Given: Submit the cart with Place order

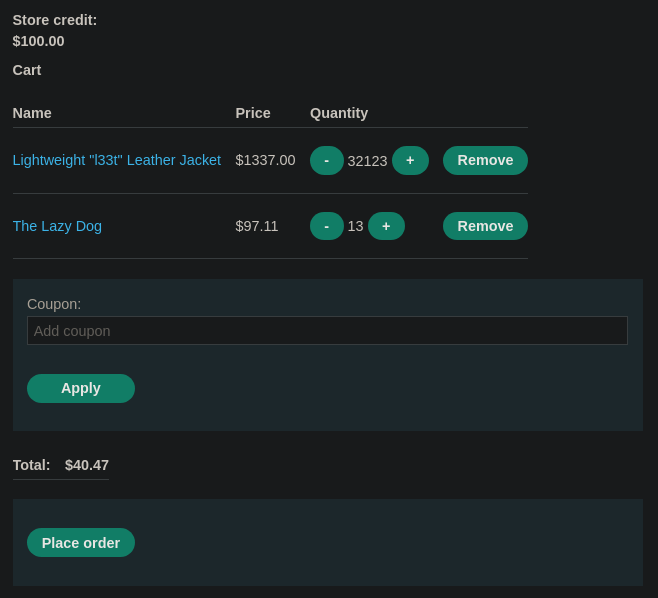Looking at the screenshot, I should click(x=81, y=543).
